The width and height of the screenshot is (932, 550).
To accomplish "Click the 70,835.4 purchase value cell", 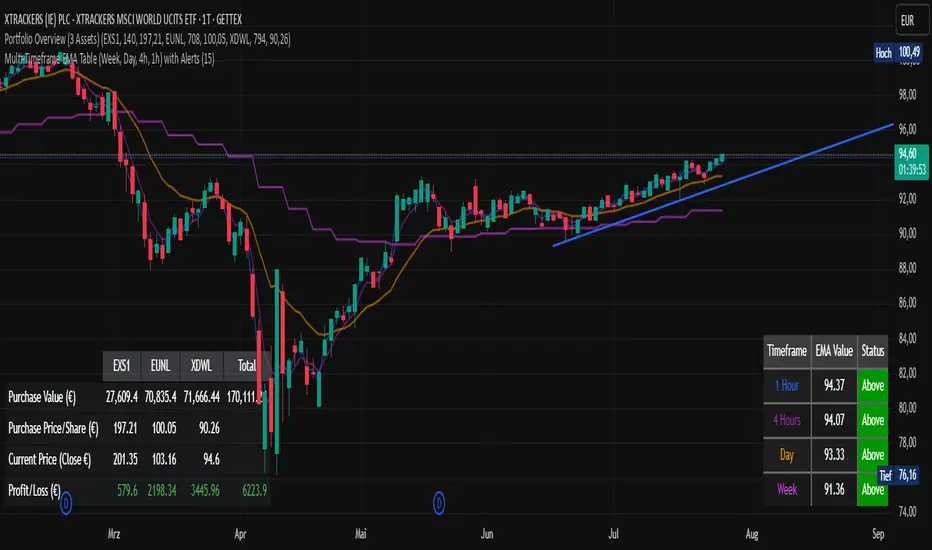I will click(160, 397).
